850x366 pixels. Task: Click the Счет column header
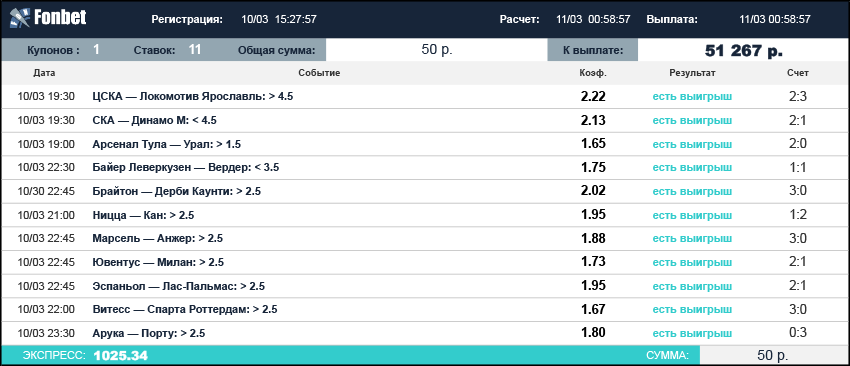798,73
